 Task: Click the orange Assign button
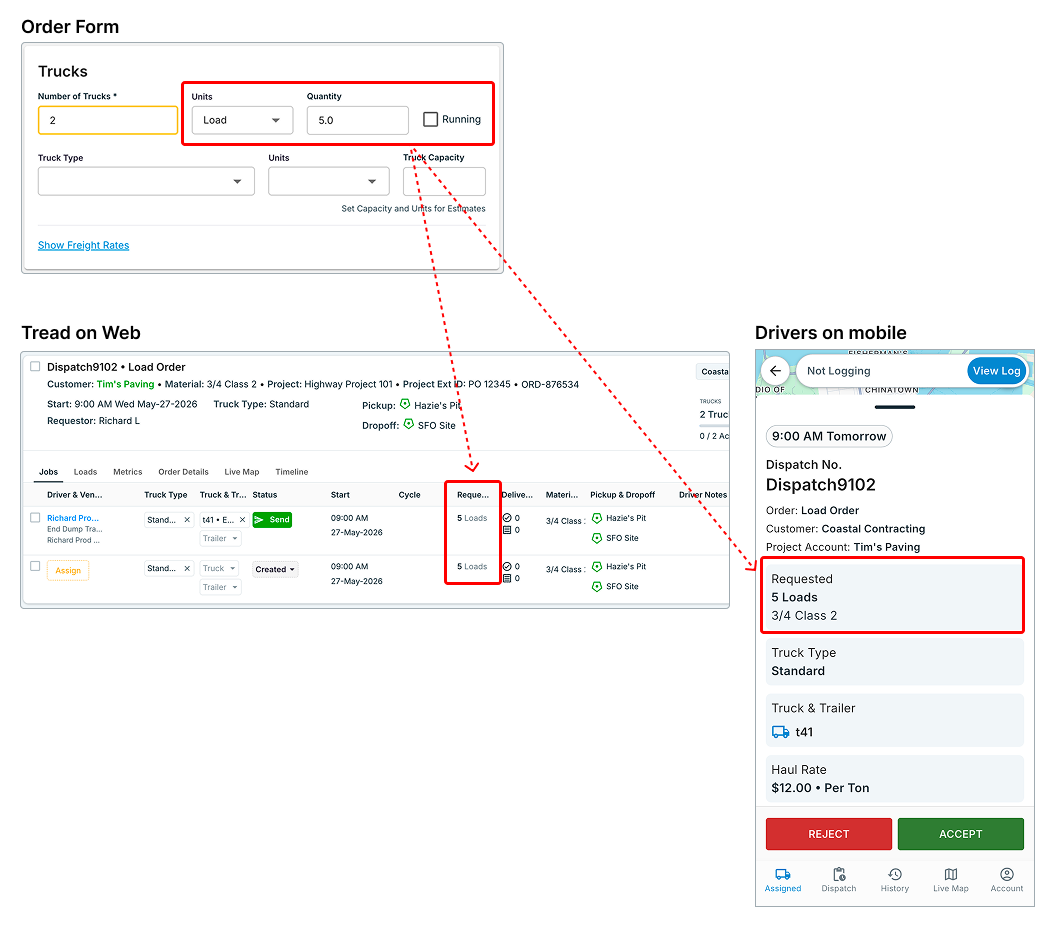tap(68, 570)
